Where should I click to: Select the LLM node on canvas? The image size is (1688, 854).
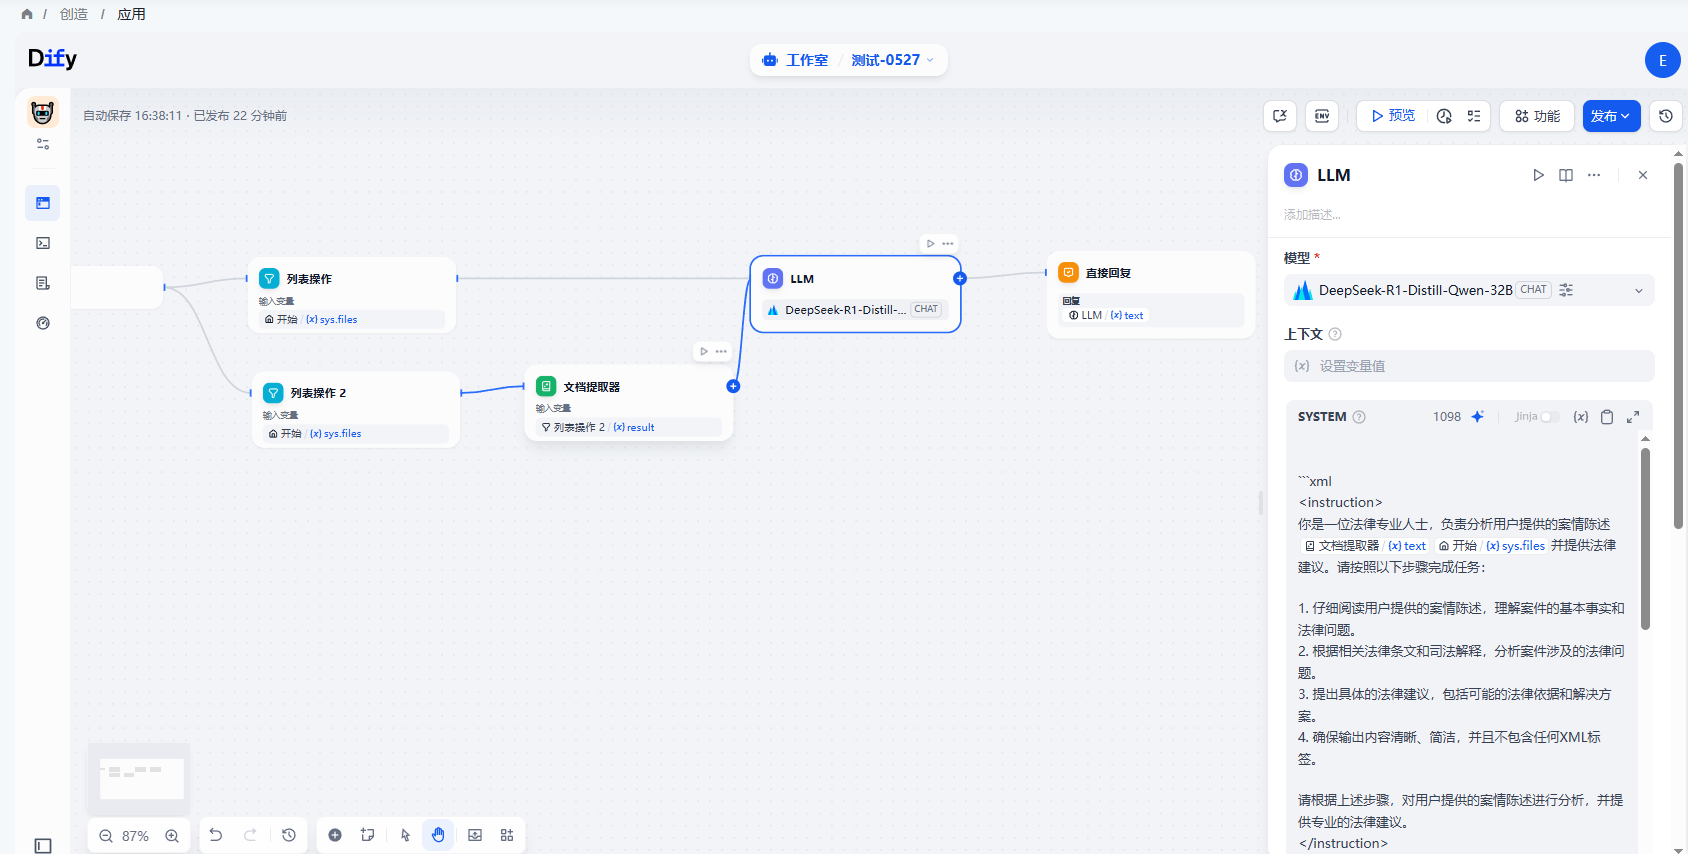(x=855, y=294)
